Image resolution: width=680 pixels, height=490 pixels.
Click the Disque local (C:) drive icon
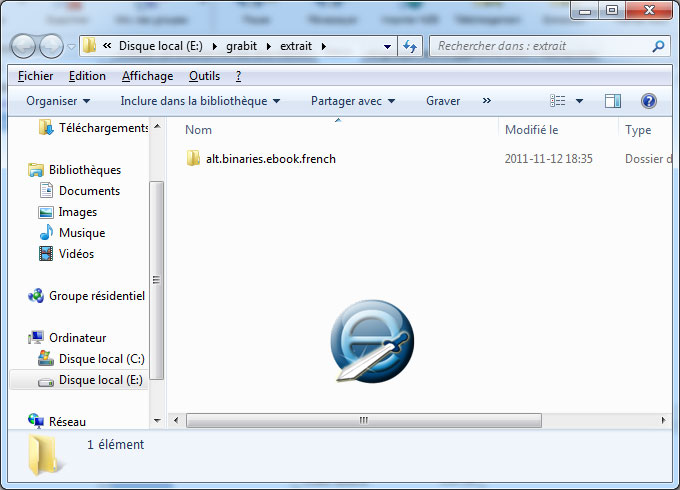point(46,358)
